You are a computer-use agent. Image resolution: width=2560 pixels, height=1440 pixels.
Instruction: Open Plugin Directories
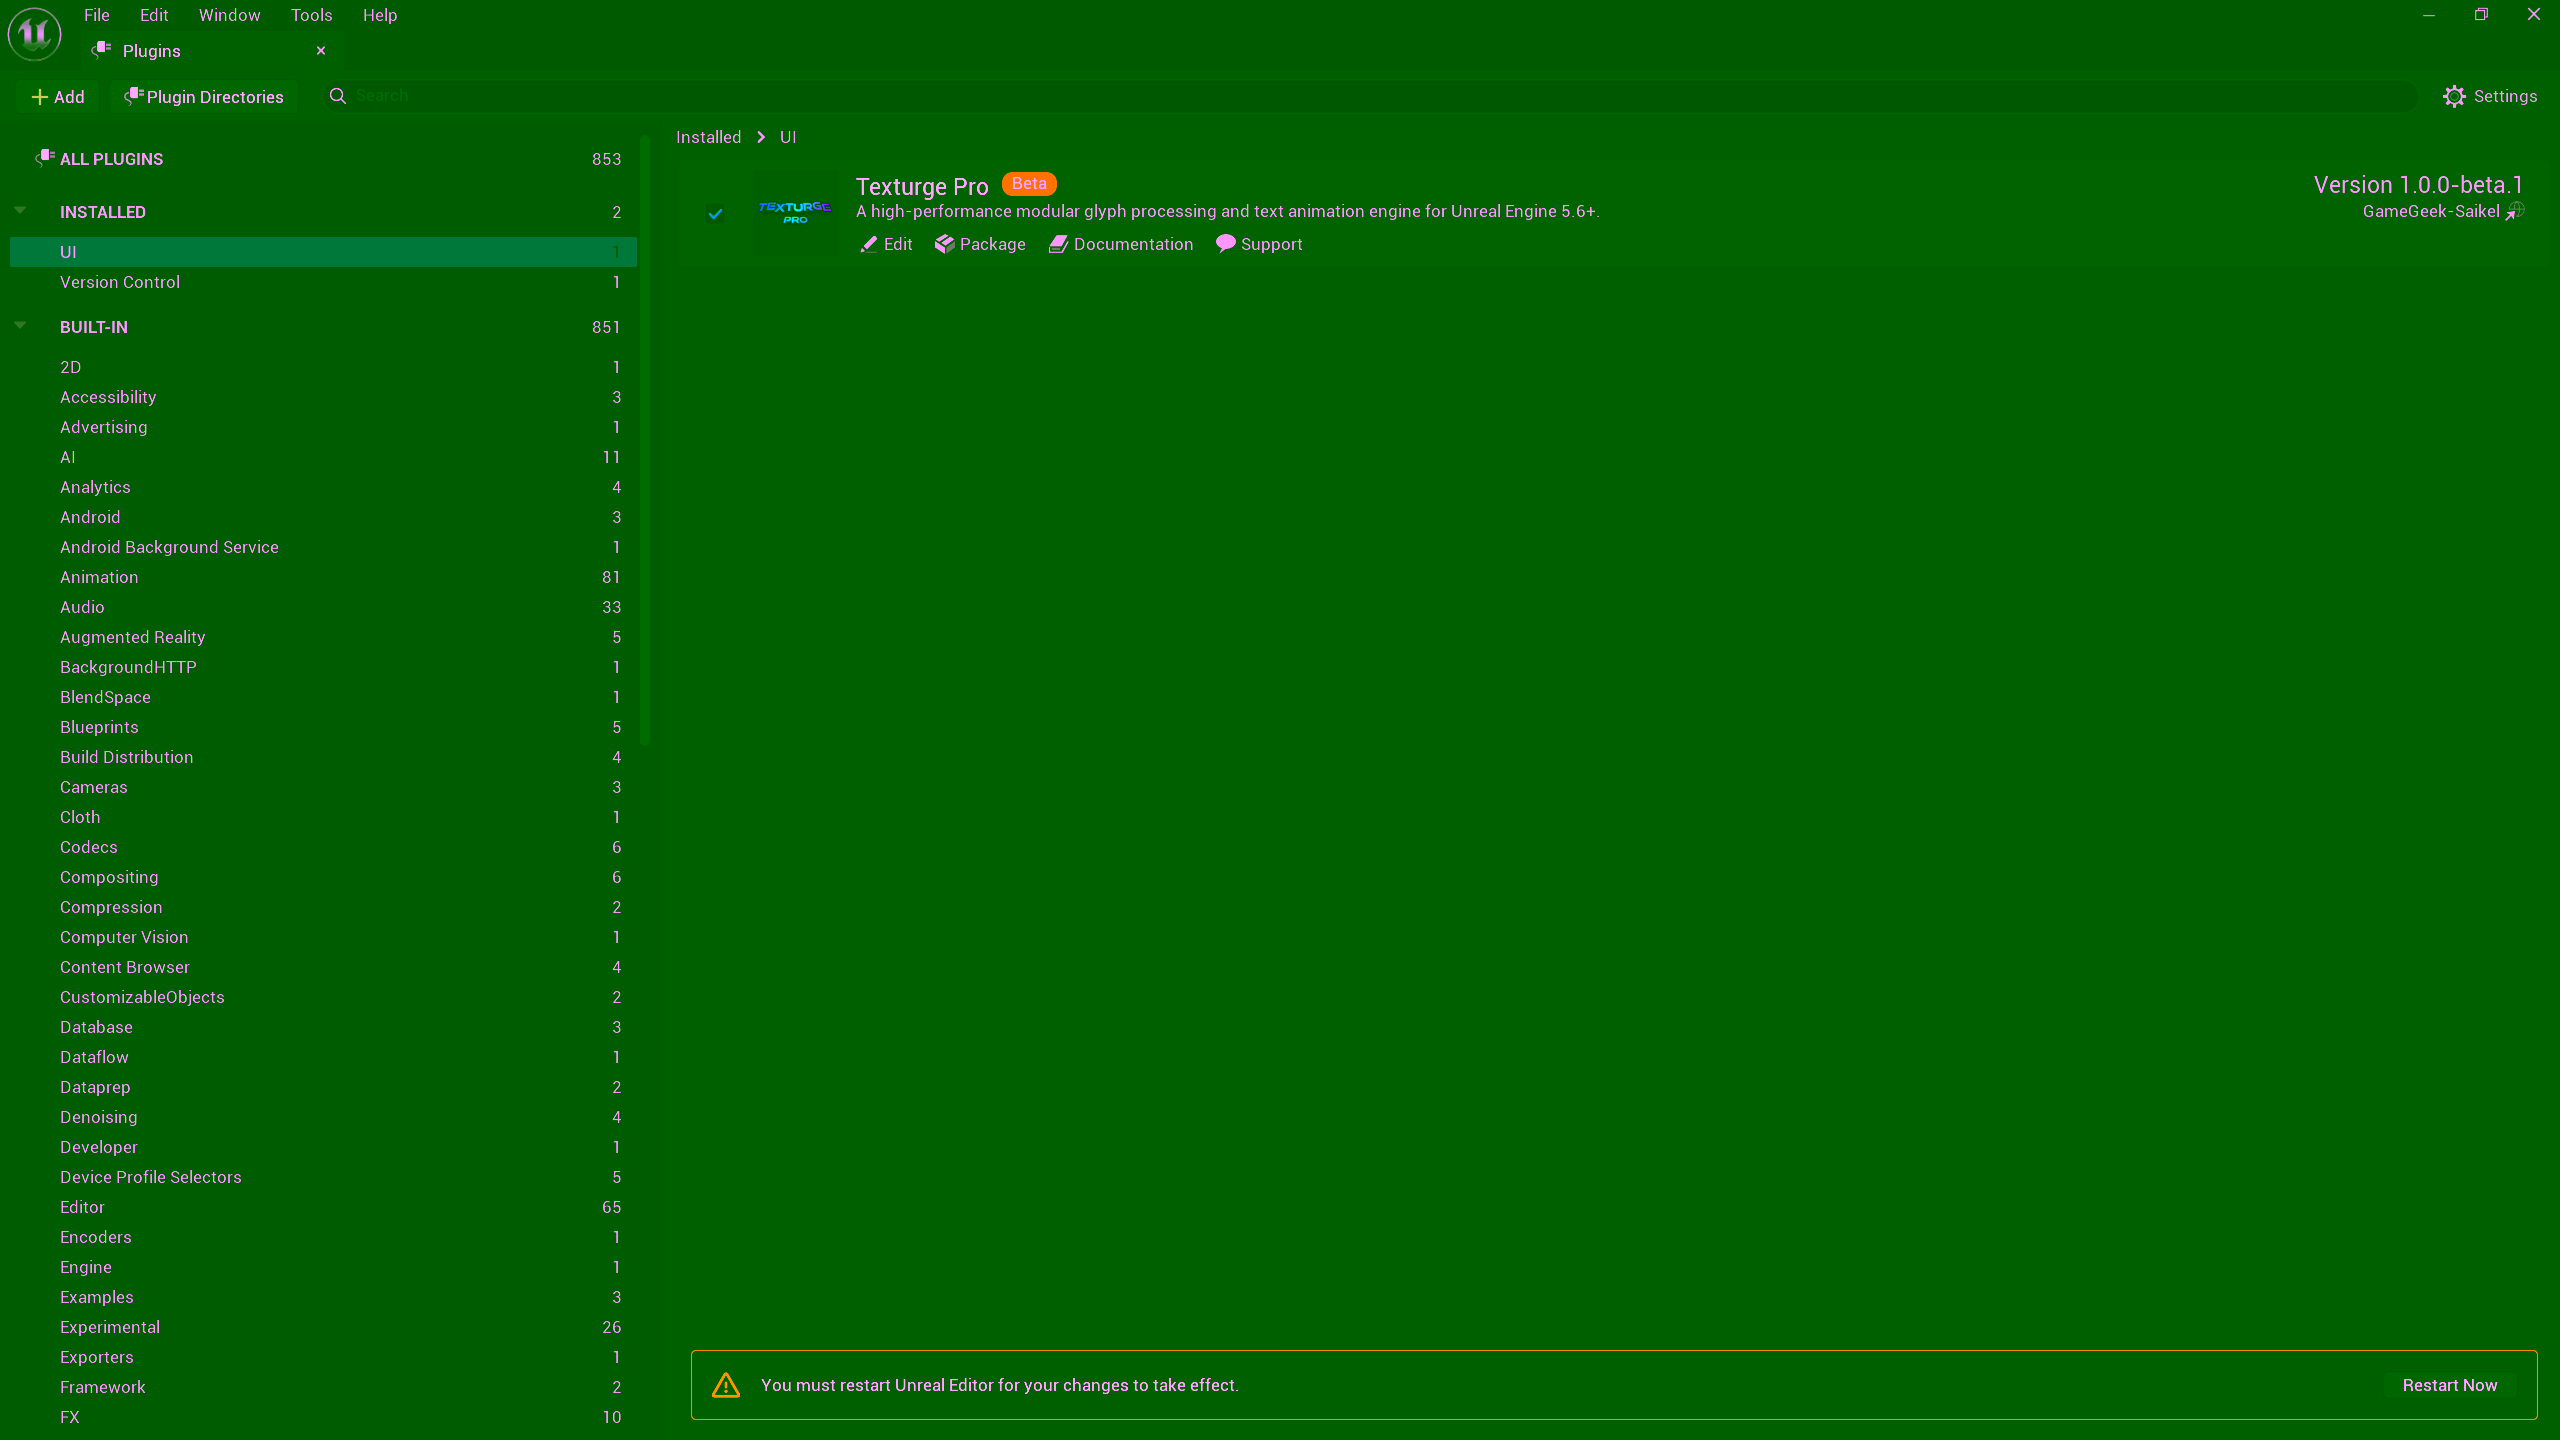click(x=204, y=97)
